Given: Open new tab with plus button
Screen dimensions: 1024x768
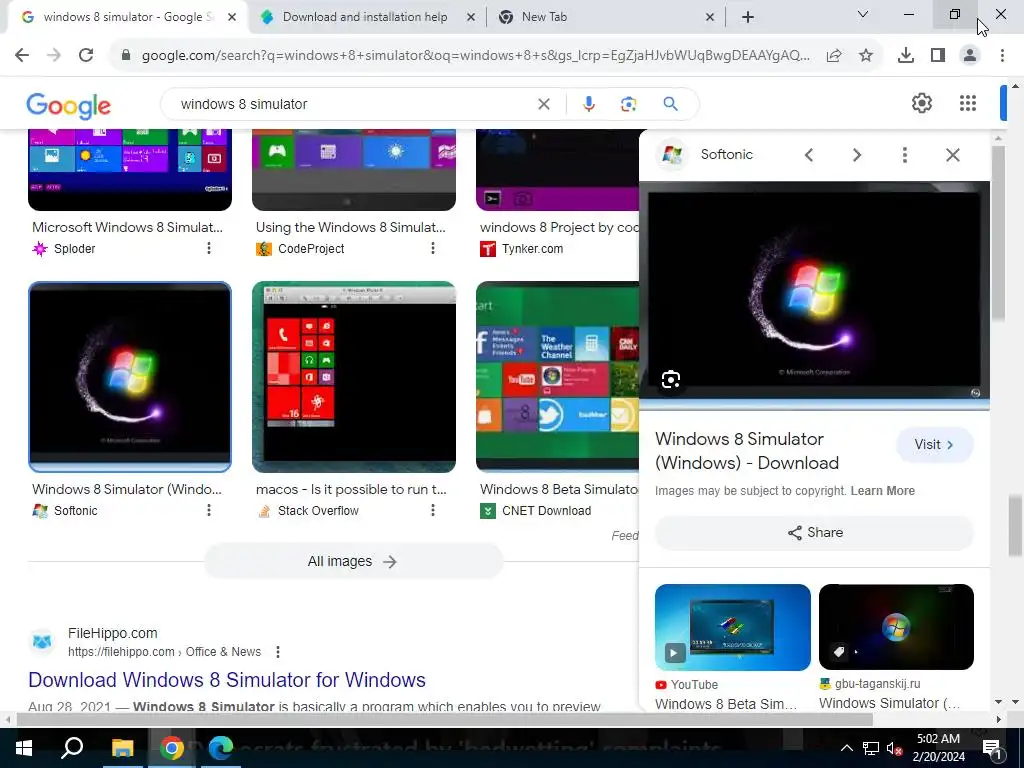Looking at the screenshot, I should (x=748, y=17).
